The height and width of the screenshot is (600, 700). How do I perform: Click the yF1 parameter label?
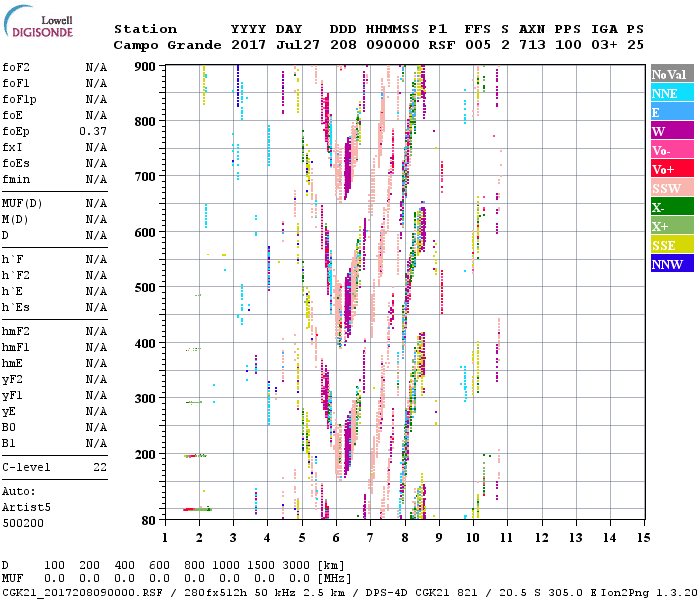point(12,396)
